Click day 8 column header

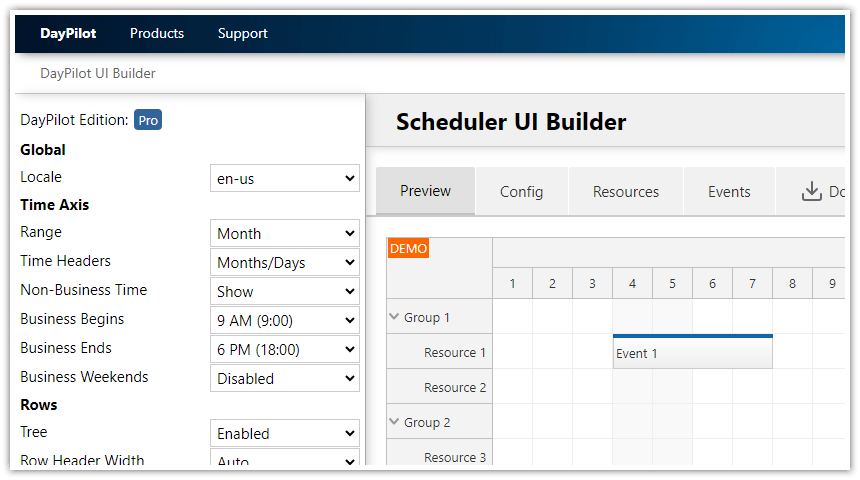793,283
